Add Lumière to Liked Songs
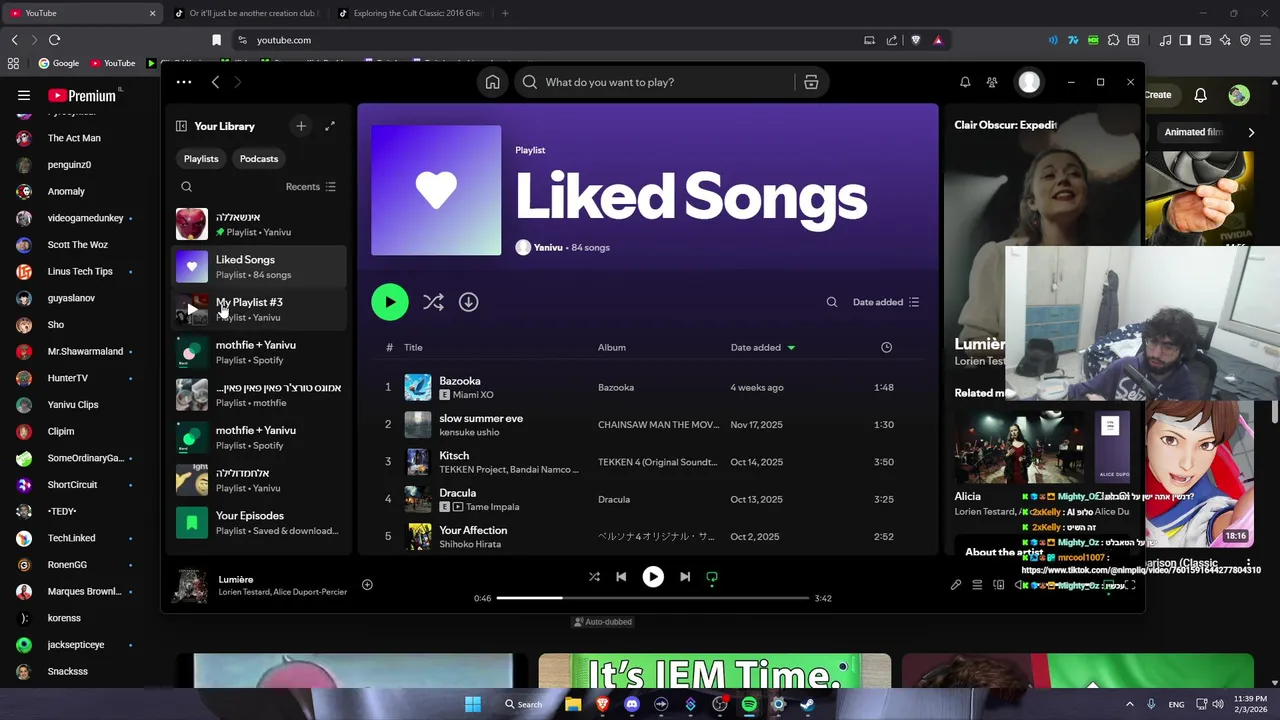1280x720 pixels. tap(367, 585)
